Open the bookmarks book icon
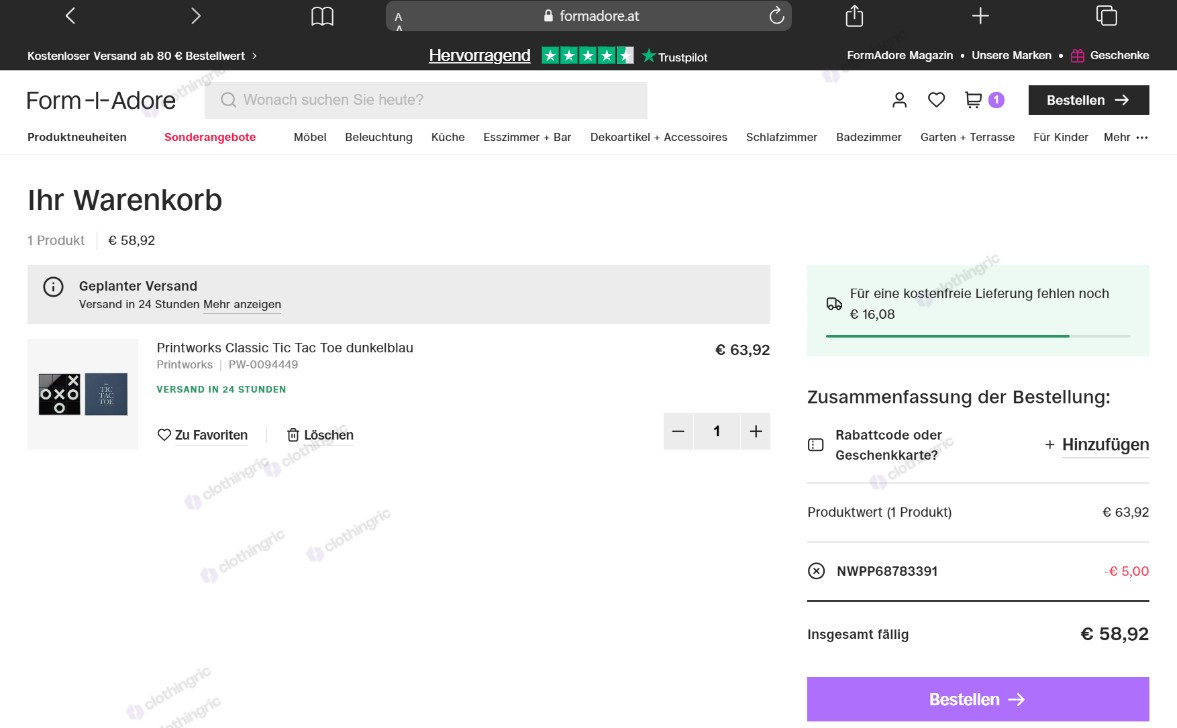This screenshot has height=728, width=1177. (322, 16)
